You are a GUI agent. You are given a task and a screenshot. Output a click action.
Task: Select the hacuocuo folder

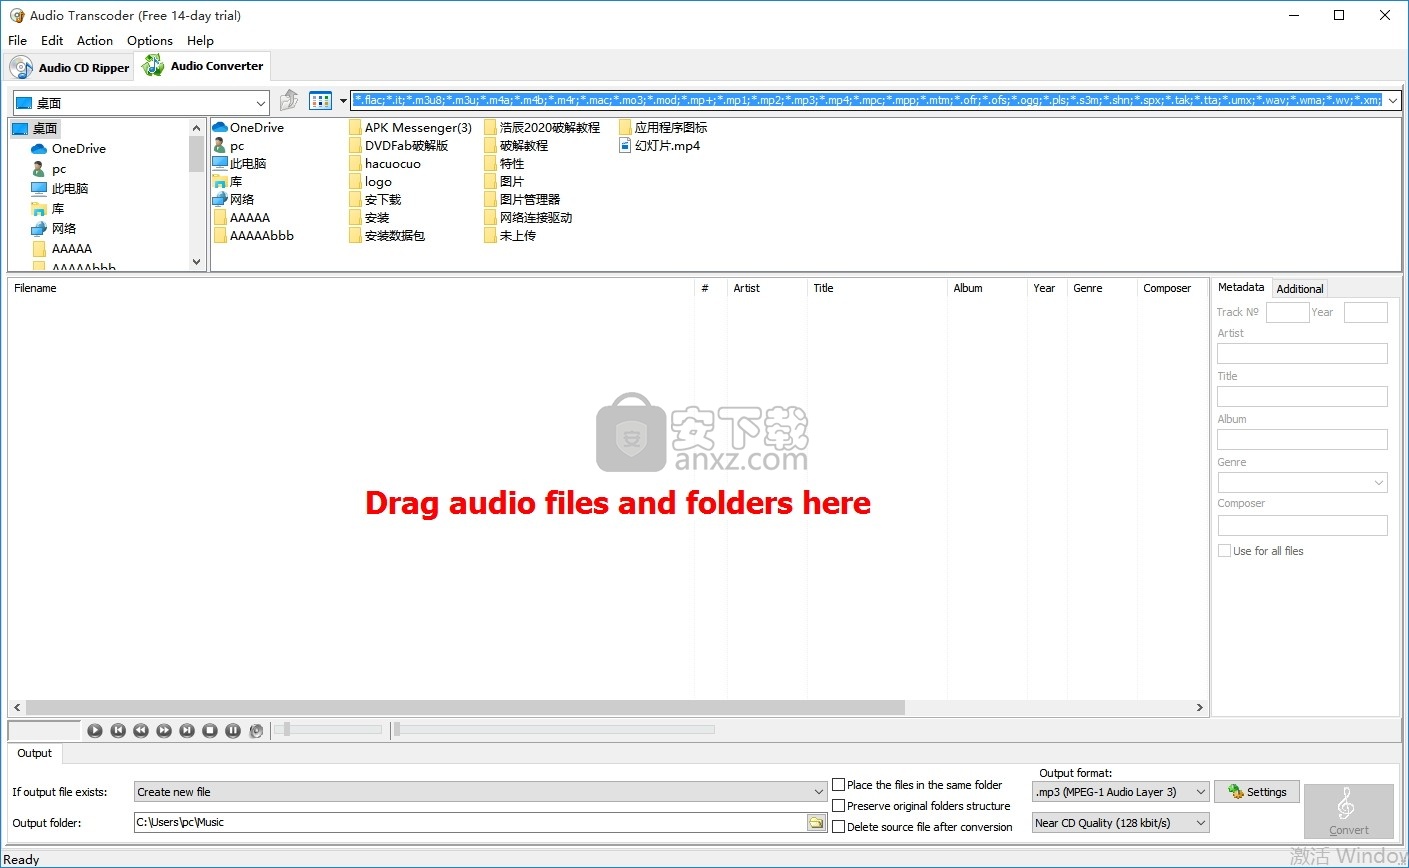(x=384, y=163)
